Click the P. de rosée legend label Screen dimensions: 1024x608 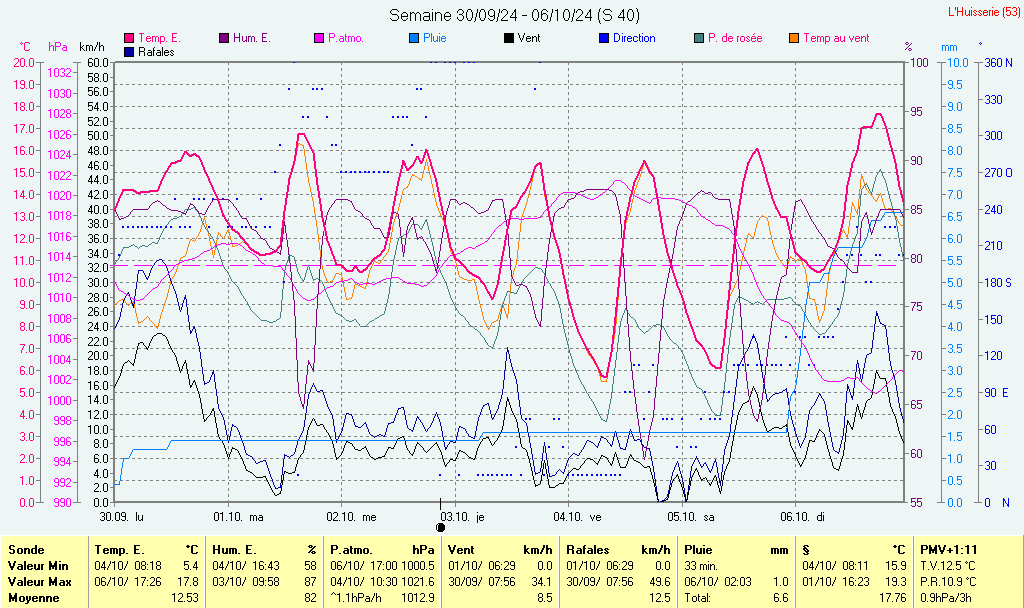point(735,39)
